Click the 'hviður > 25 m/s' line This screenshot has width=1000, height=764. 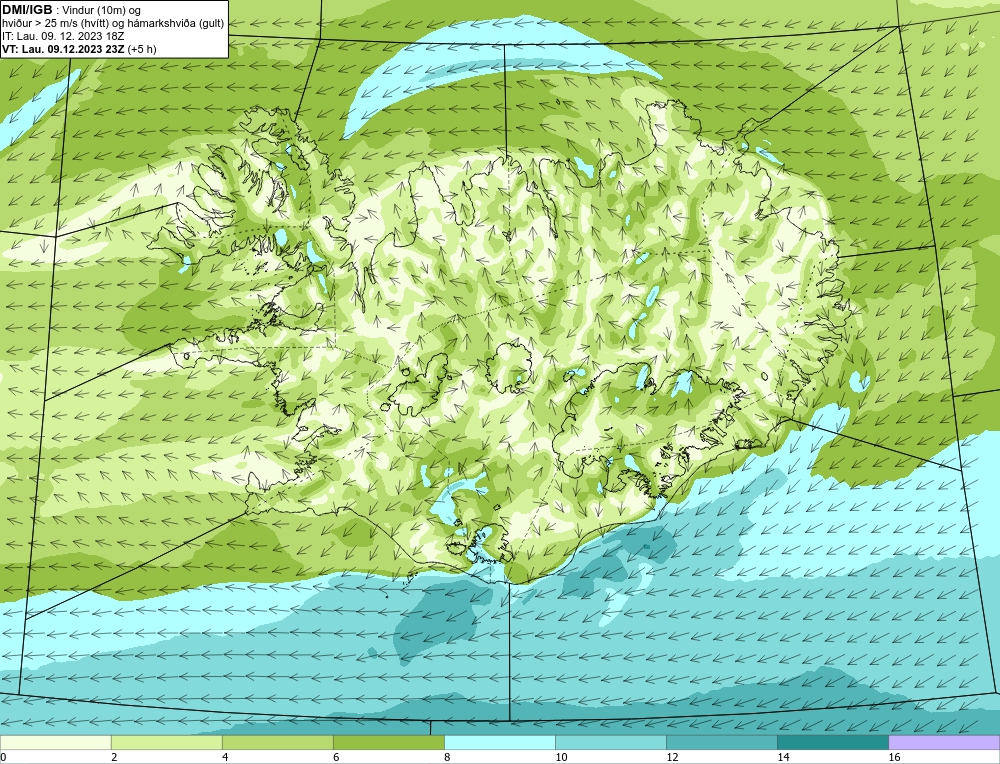pyautogui.click(x=113, y=24)
